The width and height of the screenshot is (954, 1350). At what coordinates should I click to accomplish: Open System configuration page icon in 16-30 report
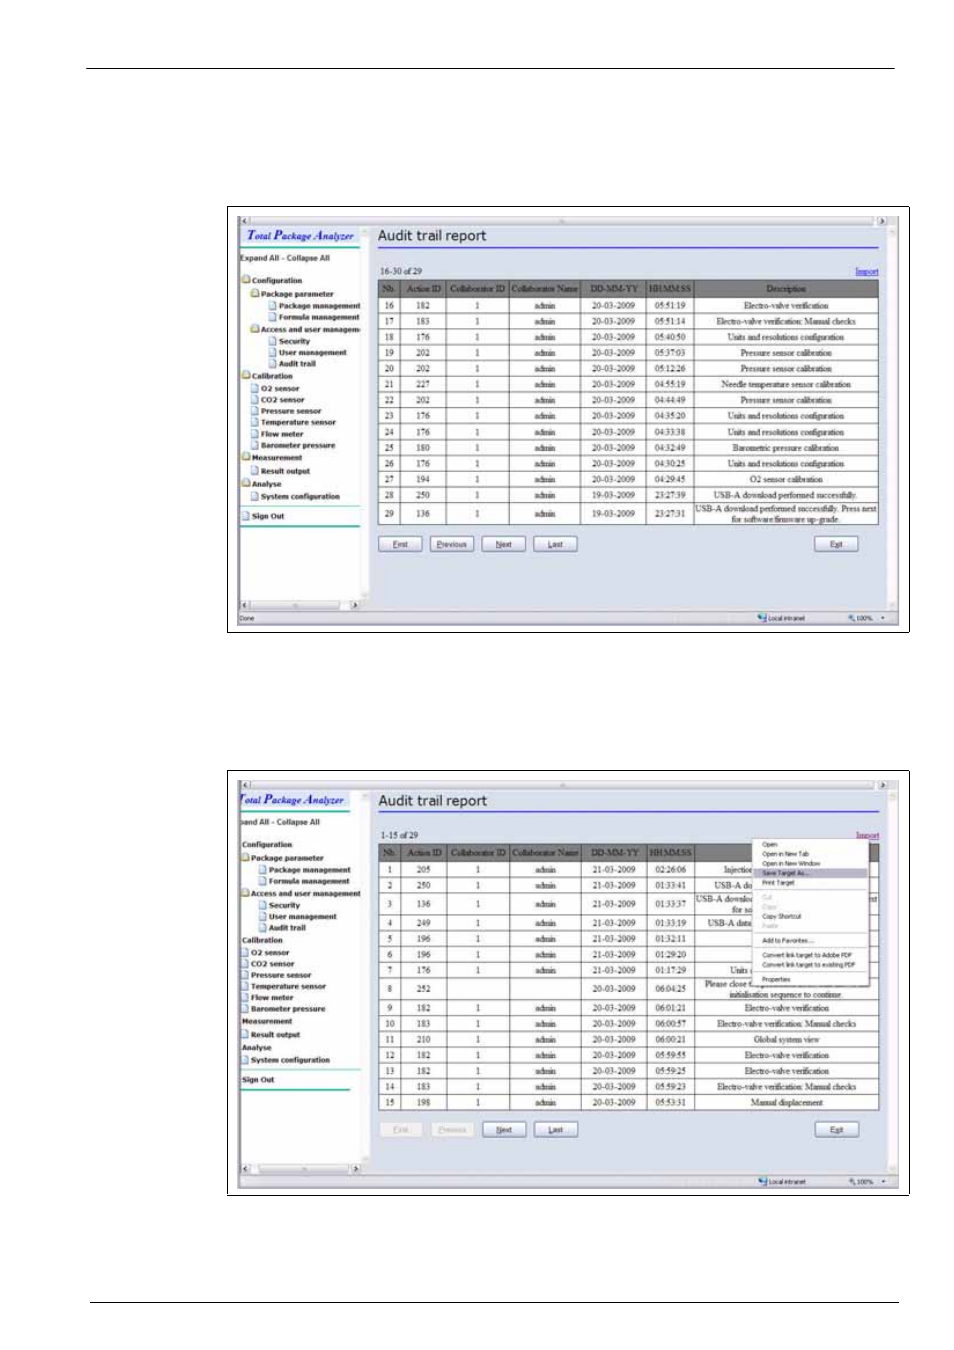[x=255, y=496]
